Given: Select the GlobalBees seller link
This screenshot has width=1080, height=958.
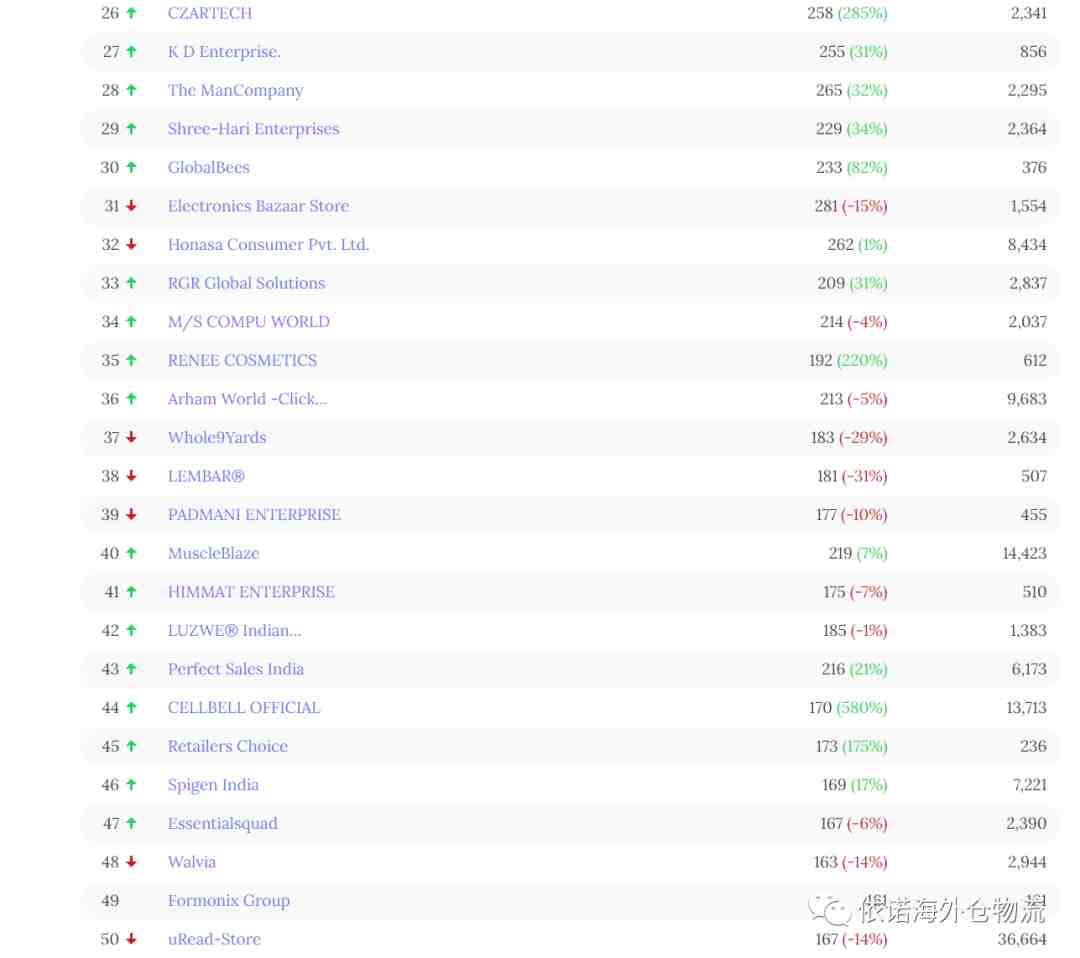Looking at the screenshot, I should [208, 167].
